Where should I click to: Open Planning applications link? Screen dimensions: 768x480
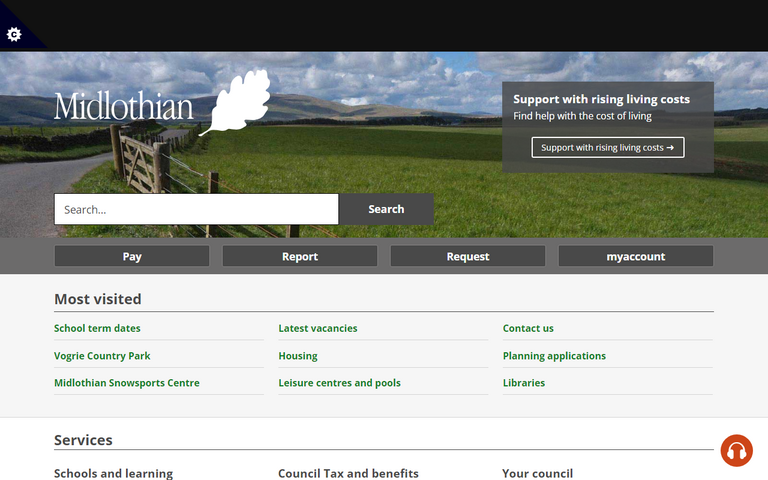coord(554,355)
